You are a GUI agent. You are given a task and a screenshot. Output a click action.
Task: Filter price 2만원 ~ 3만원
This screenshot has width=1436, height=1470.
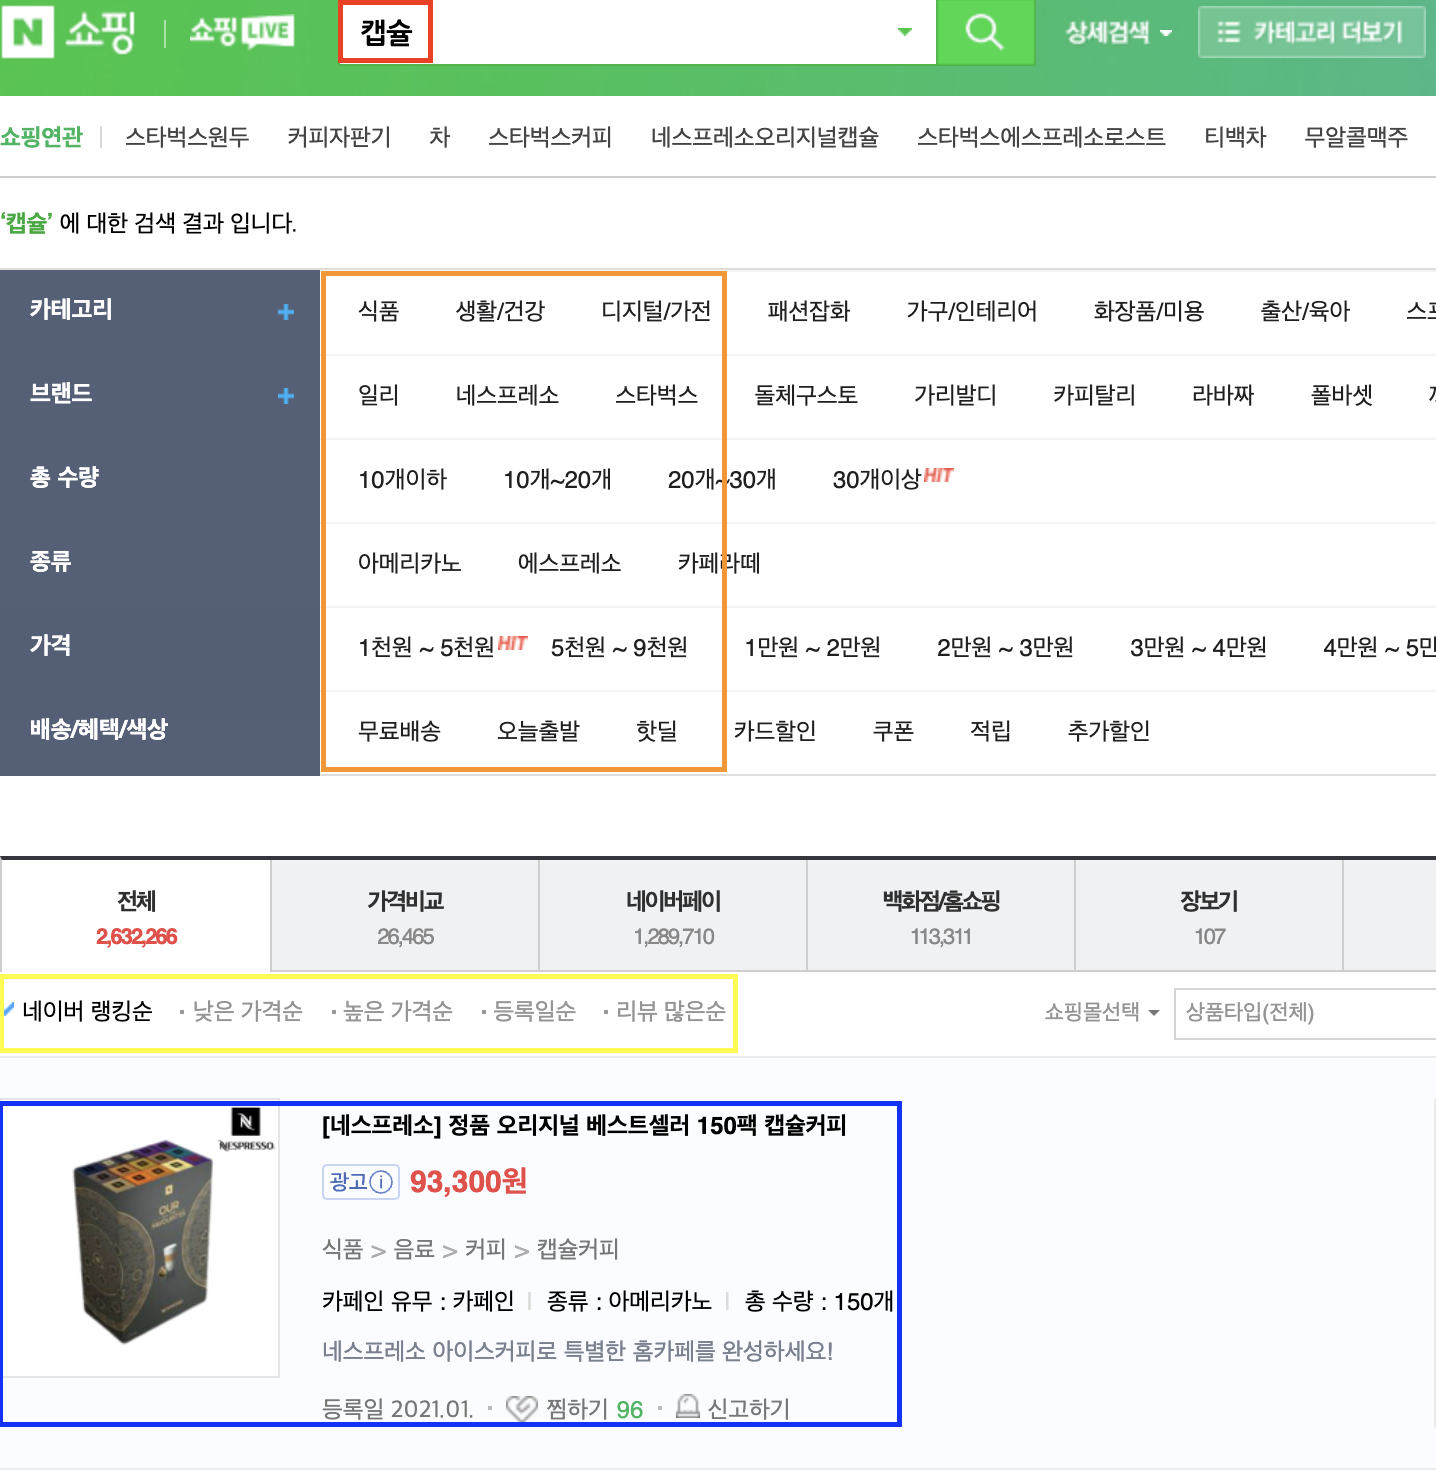point(1005,647)
